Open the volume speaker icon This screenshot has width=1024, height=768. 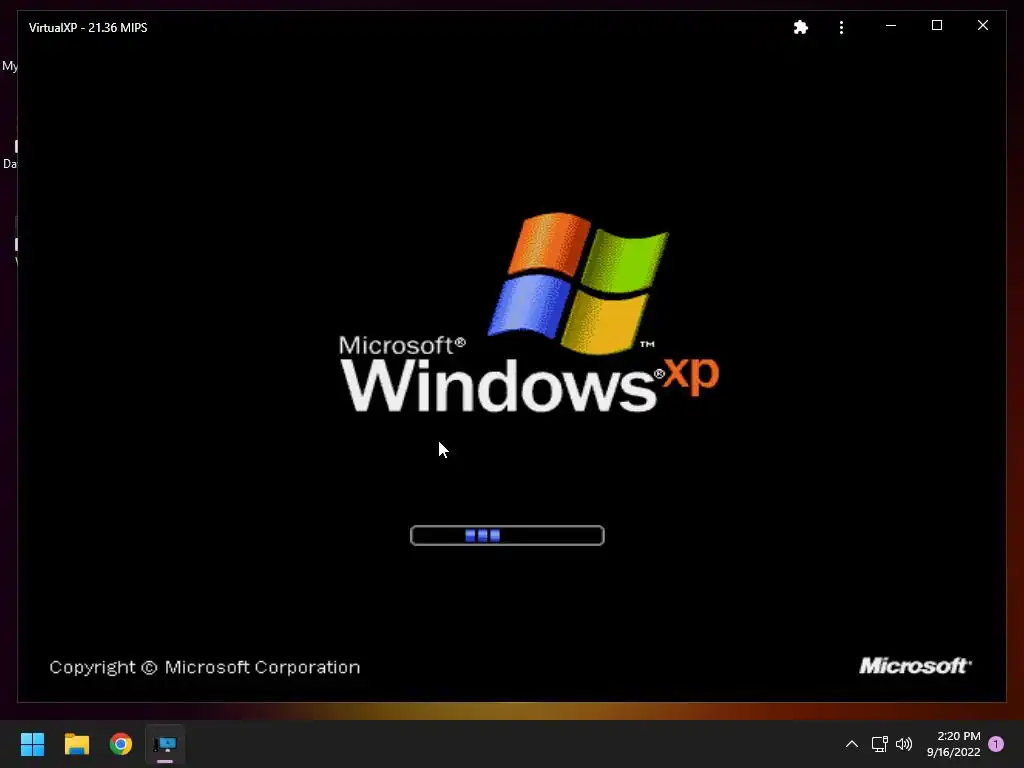[904, 744]
